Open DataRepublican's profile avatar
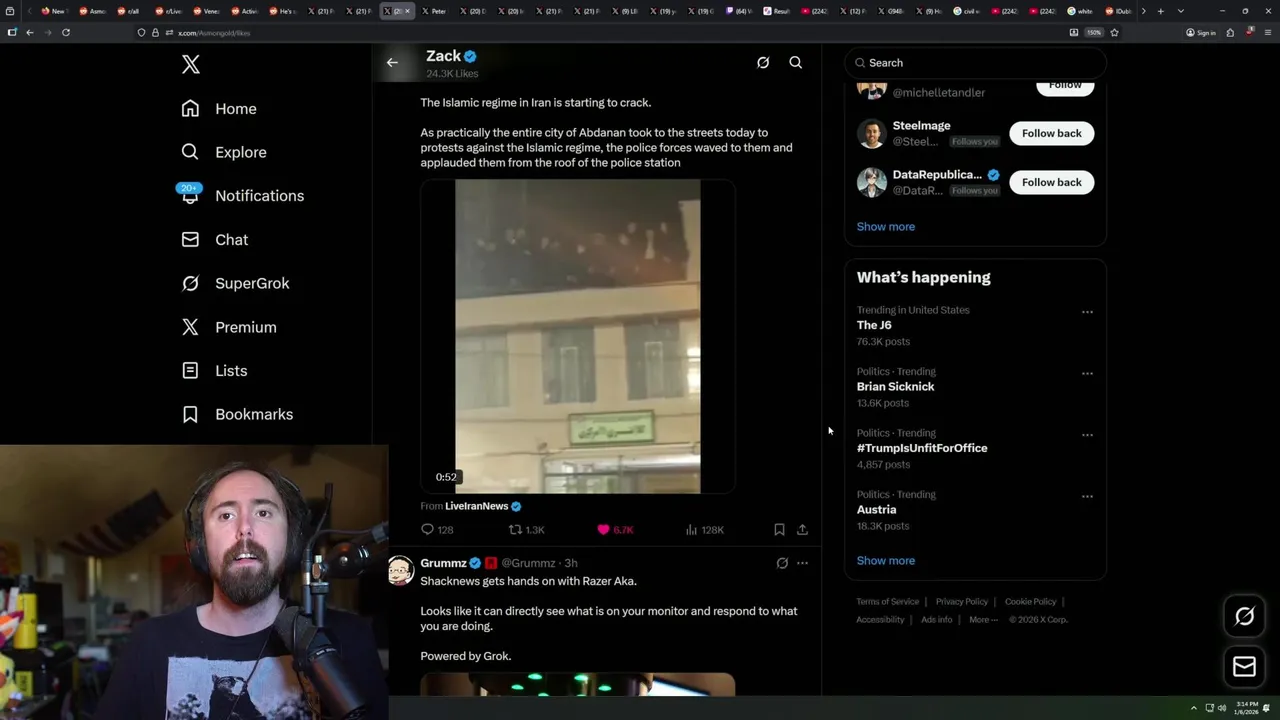Screen dimensions: 1280x720 coord(872,182)
